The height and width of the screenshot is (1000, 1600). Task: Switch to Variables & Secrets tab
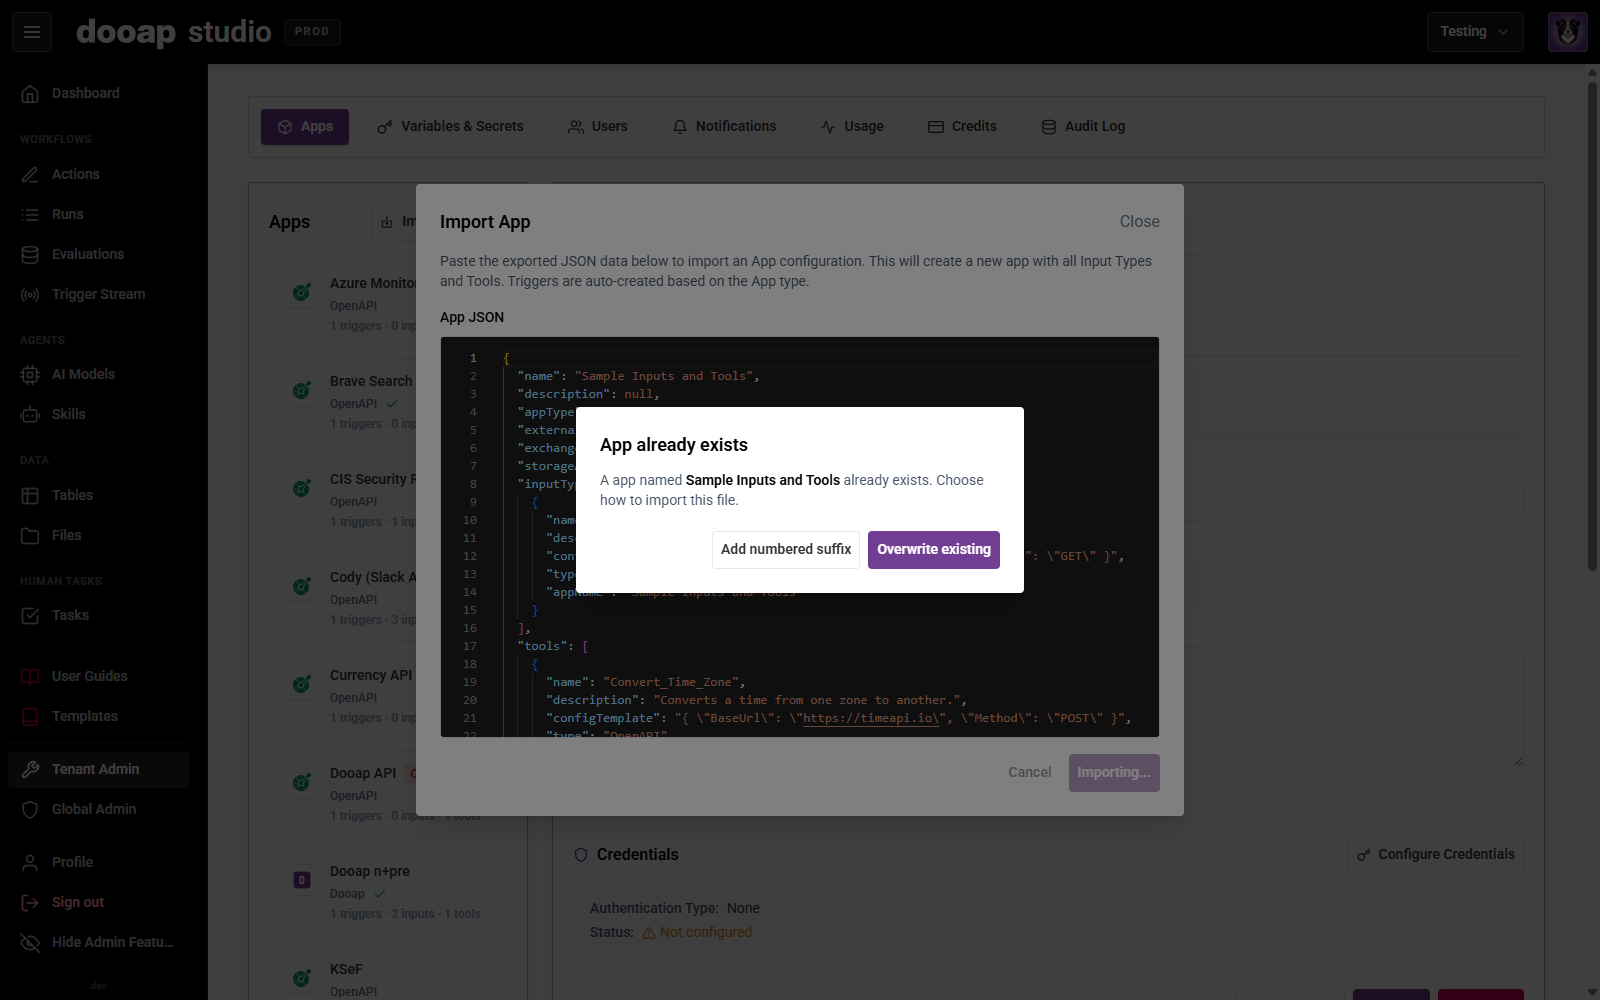click(450, 127)
